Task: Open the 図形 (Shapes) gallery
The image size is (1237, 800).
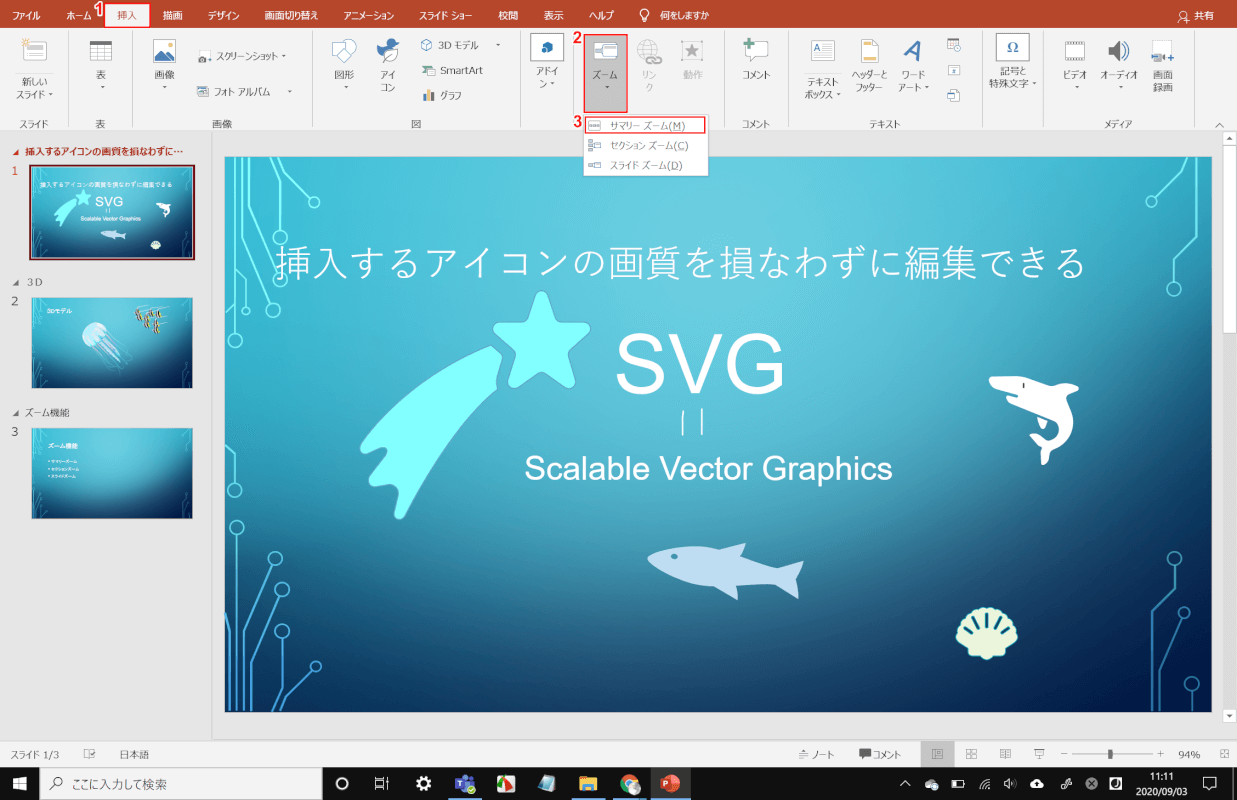Action: click(x=344, y=68)
